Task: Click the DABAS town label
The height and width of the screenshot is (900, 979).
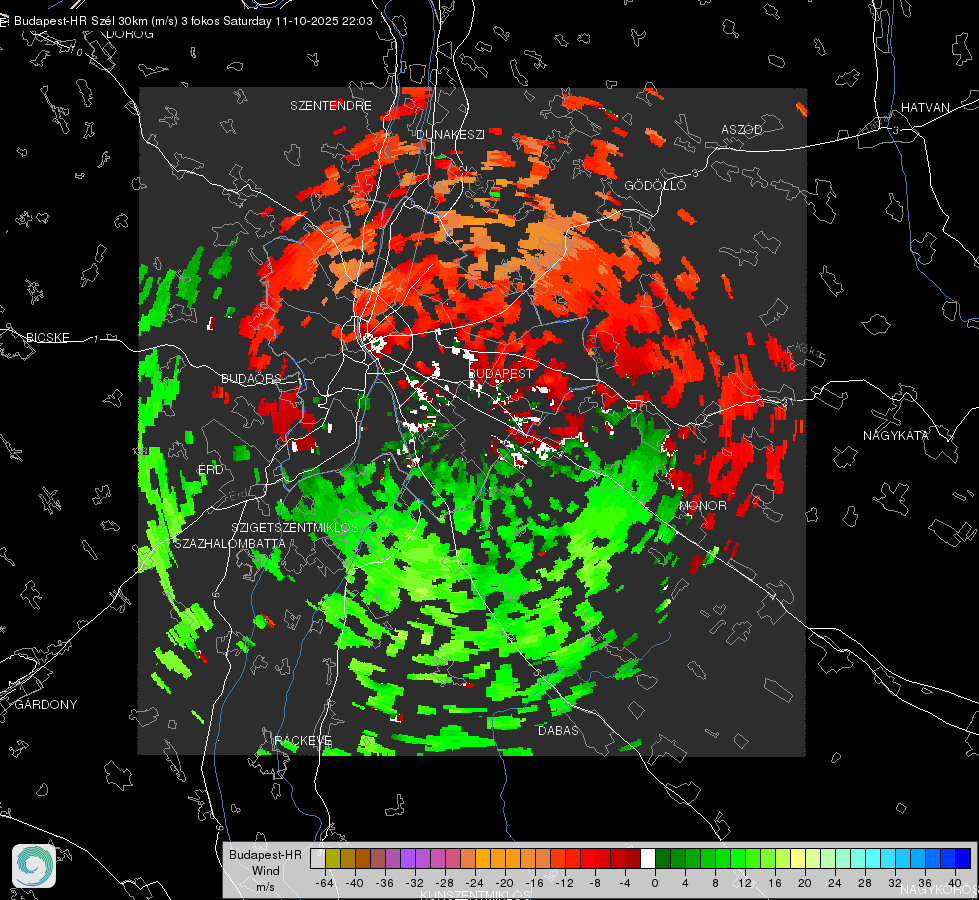Action: pos(559,730)
